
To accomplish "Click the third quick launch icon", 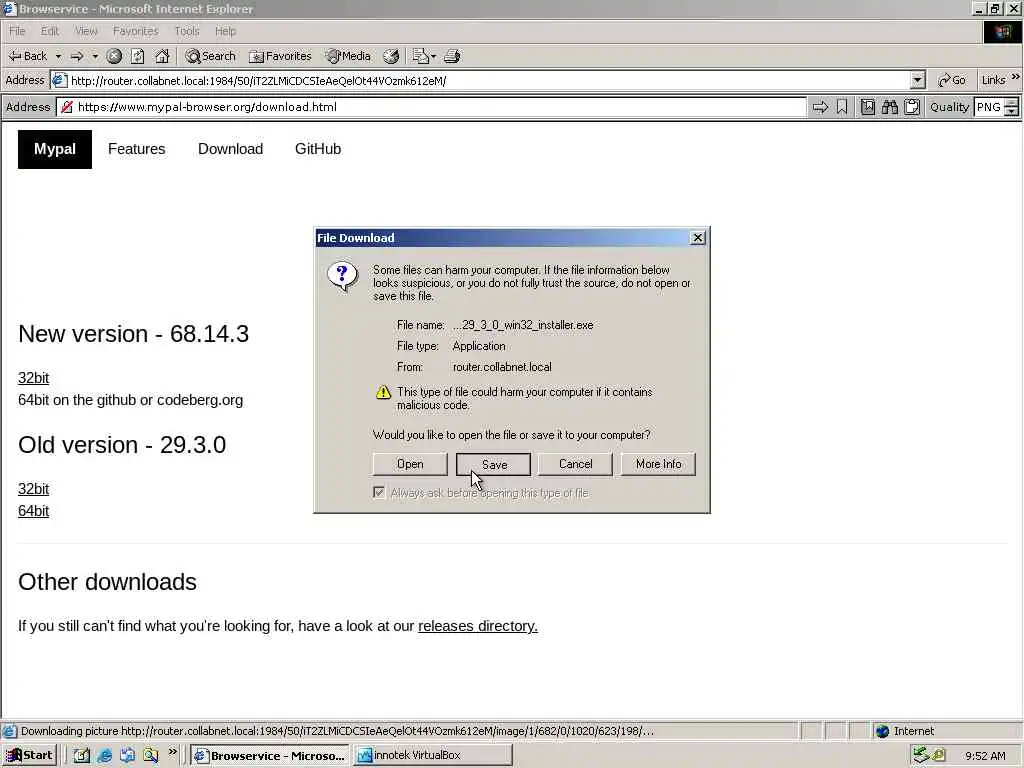I will [127, 756].
